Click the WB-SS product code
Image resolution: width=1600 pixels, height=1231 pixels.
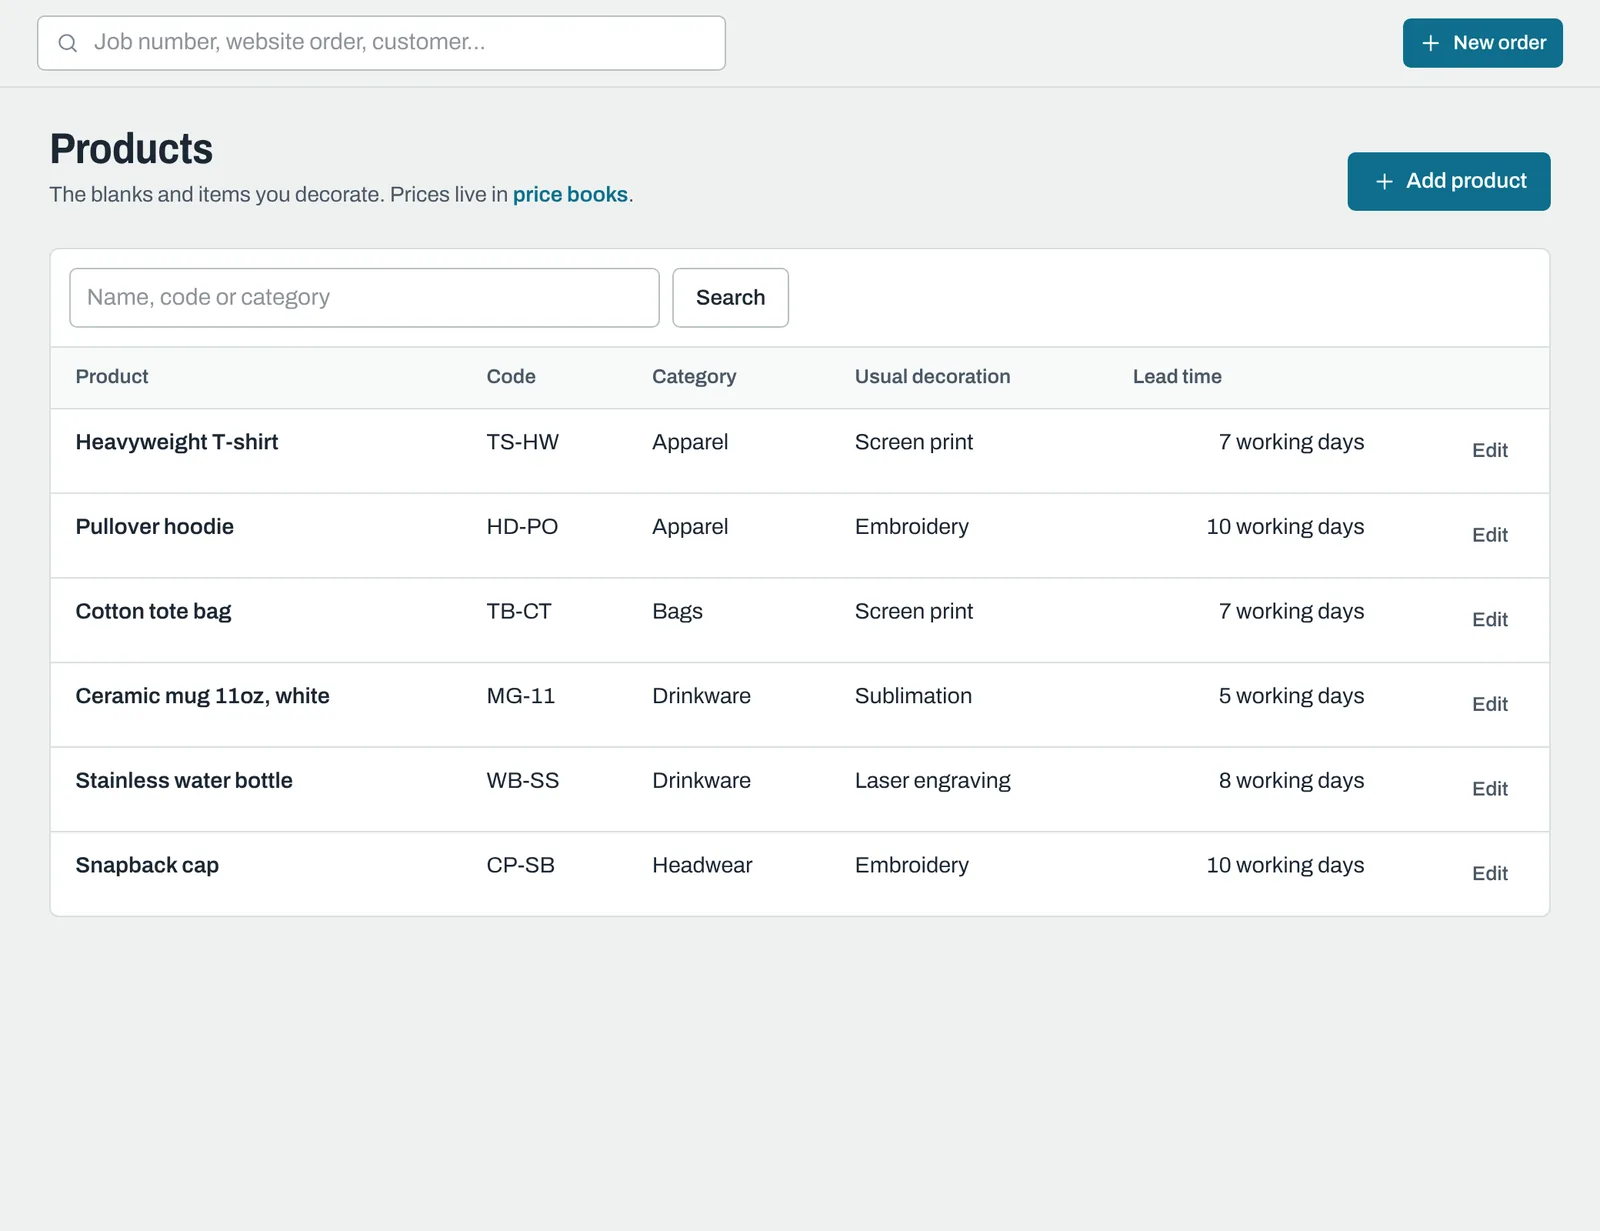coord(523,780)
